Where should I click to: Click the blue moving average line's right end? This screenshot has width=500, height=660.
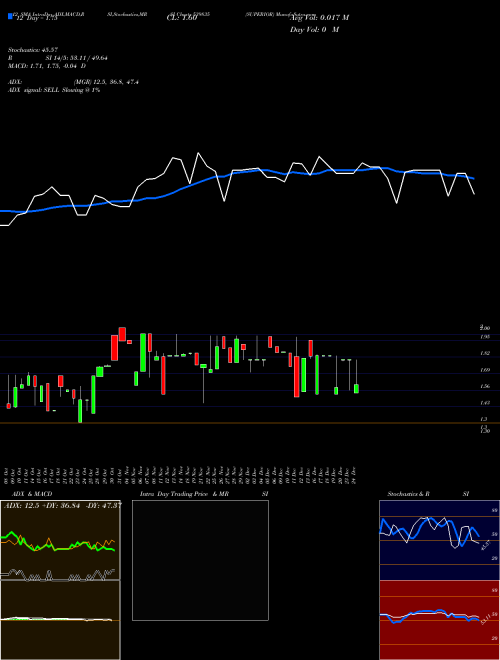point(474,178)
